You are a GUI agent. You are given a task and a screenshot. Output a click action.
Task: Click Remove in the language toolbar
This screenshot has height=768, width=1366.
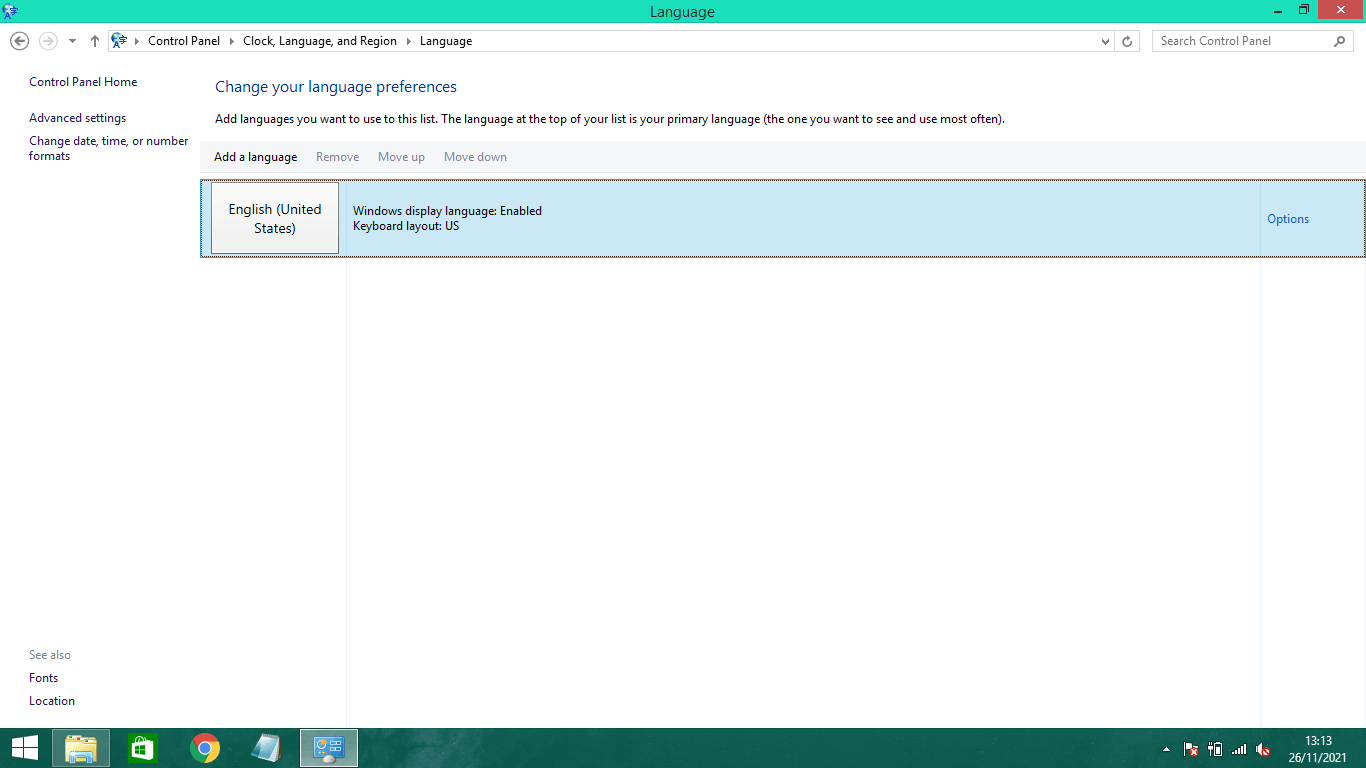[x=337, y=157]
